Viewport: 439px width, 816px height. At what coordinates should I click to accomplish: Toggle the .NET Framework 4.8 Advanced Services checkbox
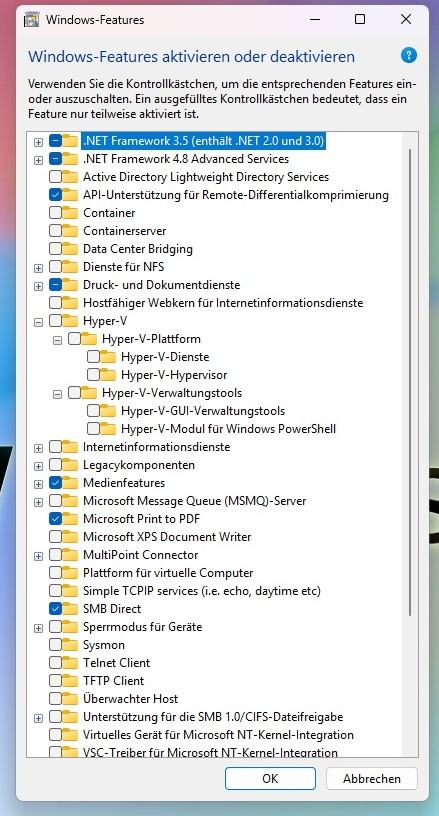click(x=56, y=159)
